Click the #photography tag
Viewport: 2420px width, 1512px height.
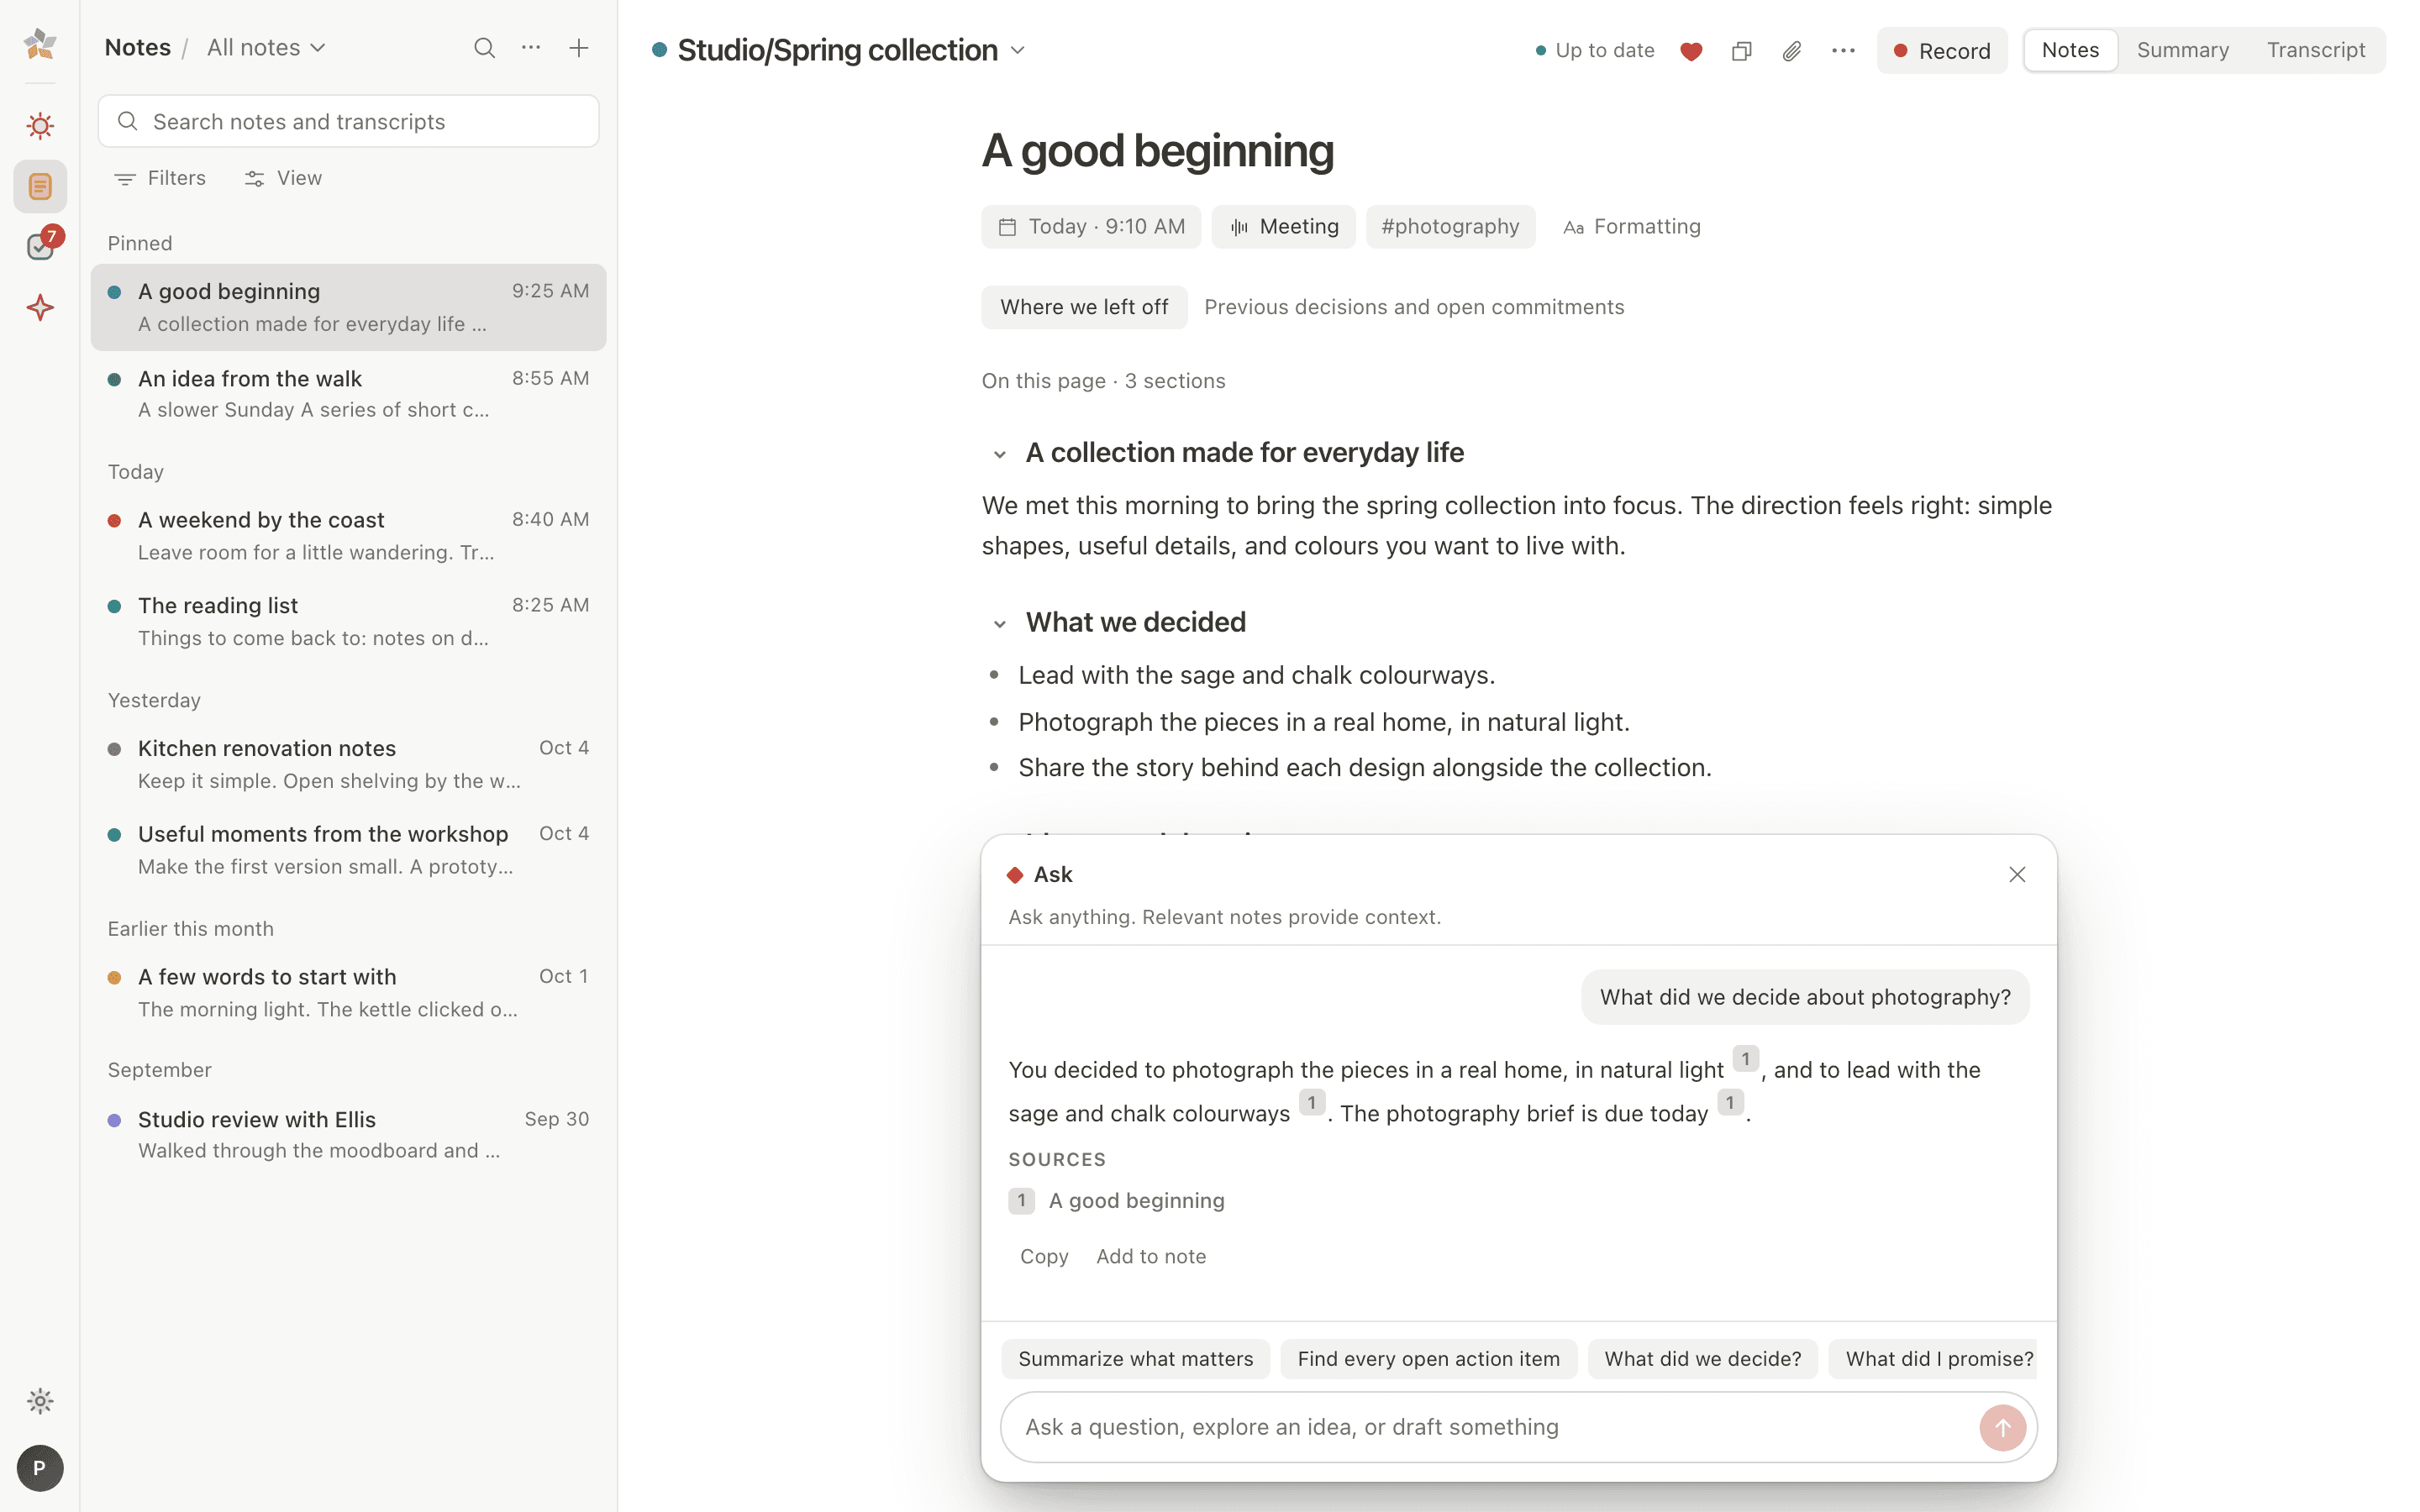click(1450, 227)
